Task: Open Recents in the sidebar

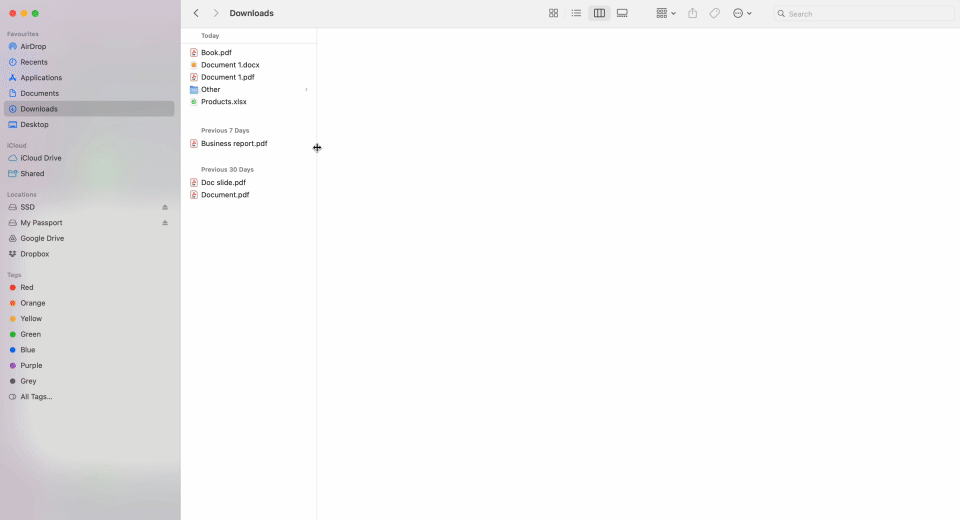Action: [x=89, y=62]
